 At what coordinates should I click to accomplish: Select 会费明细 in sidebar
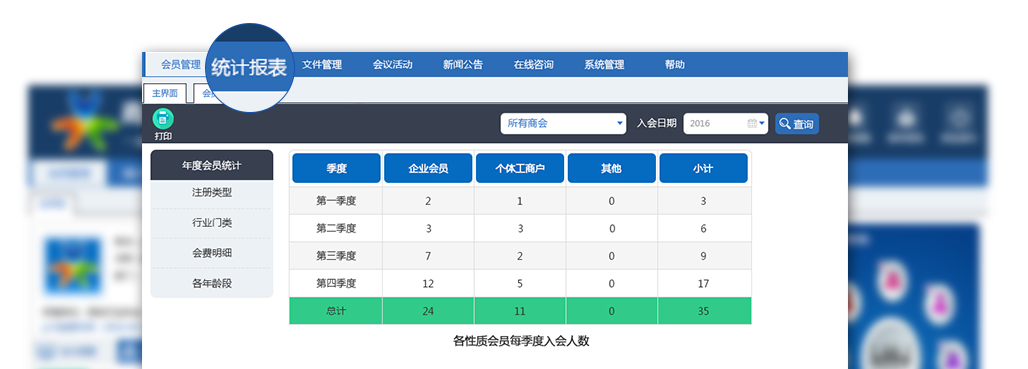click(212, 253)
